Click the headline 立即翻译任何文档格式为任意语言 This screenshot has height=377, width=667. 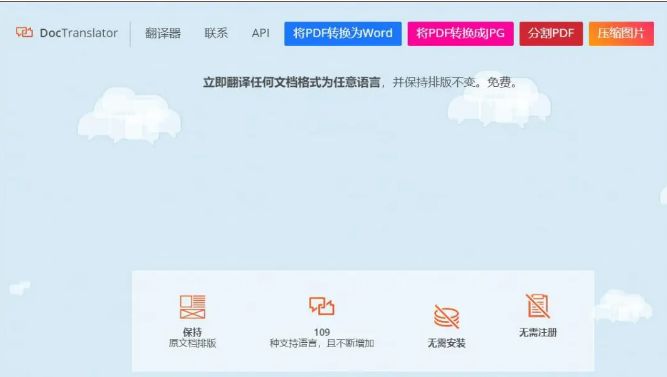pos(291,82)
